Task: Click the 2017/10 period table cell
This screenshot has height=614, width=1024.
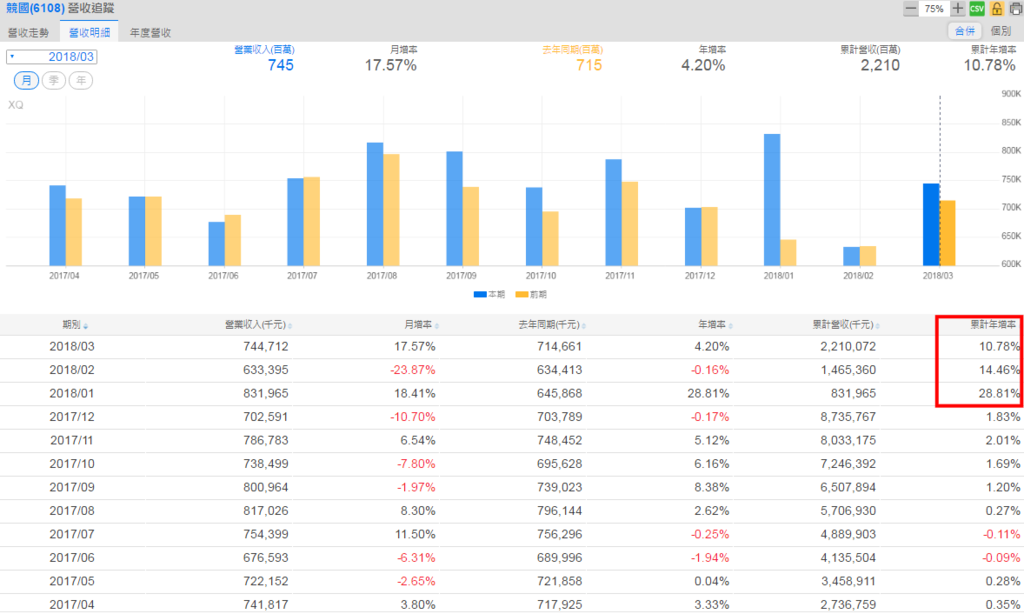Action: pyautogui.click(x=72, y=464)
